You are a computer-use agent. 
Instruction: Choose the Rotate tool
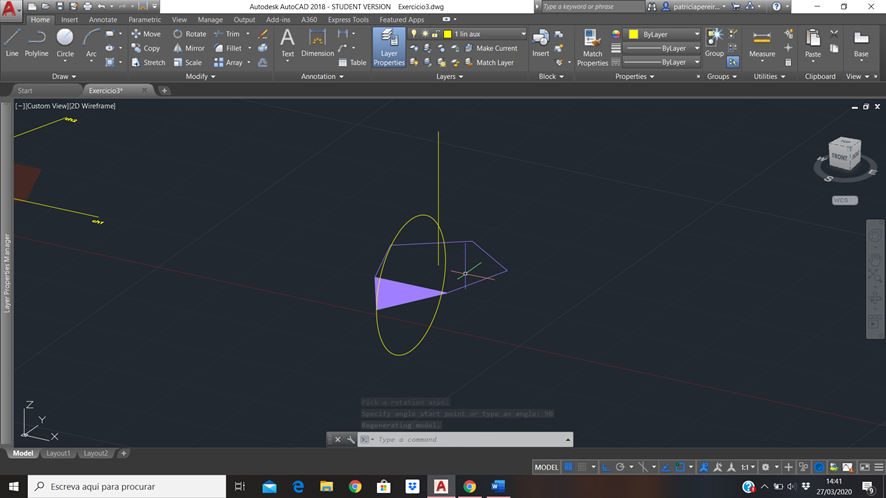coord(190,34)
